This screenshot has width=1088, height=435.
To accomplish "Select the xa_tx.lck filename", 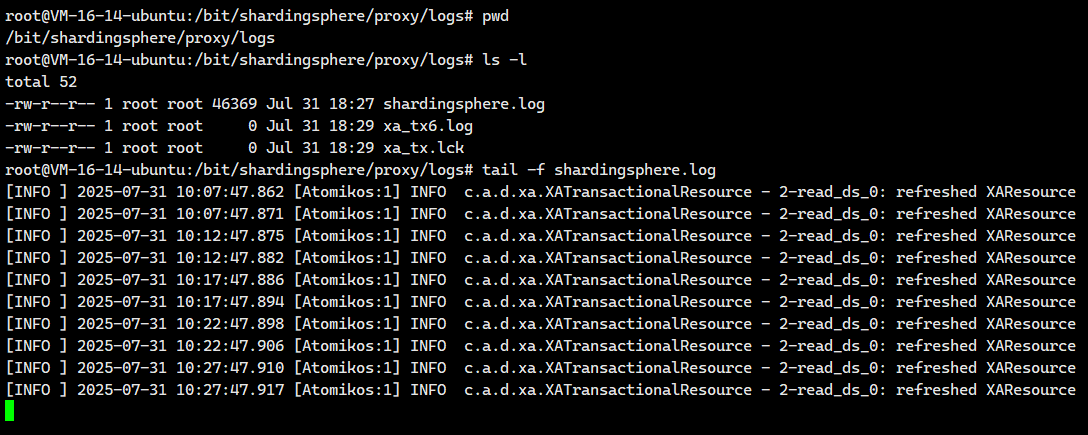I will 423,148.
